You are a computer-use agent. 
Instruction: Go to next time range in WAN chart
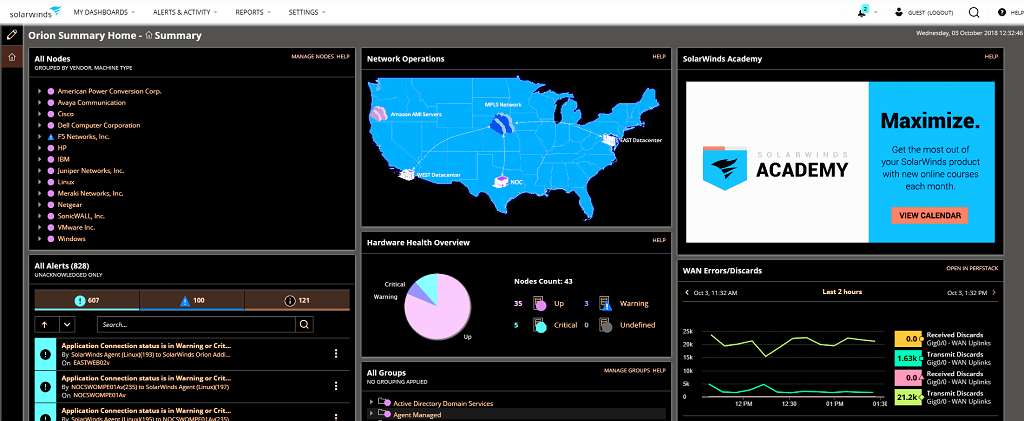point(994,292)
